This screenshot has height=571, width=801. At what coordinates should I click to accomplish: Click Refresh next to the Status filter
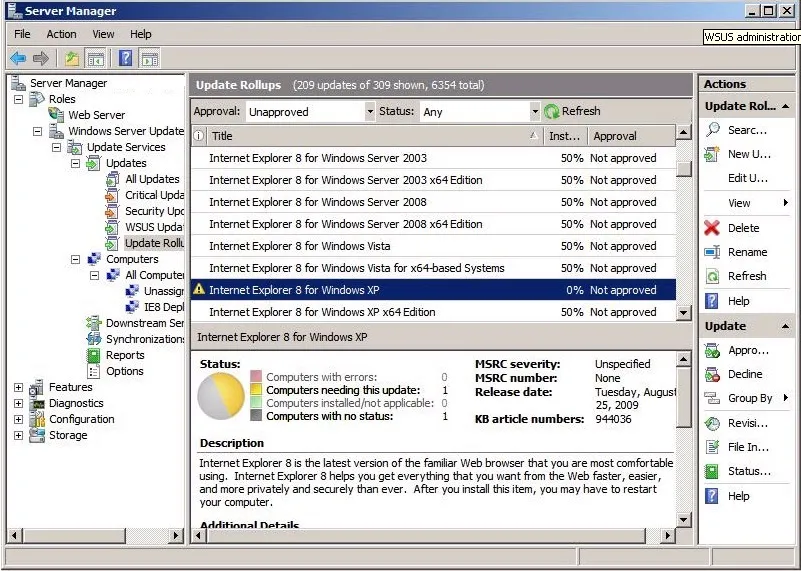(x=572, y=111)
